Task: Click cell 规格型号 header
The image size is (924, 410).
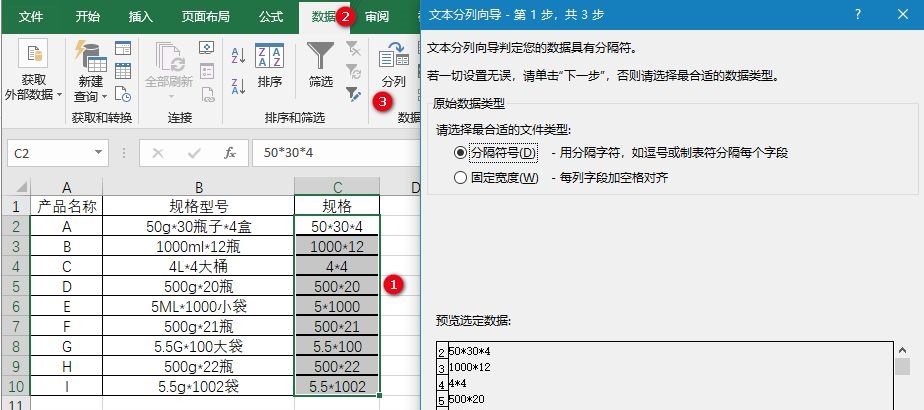Action: [x=199, y=206]
